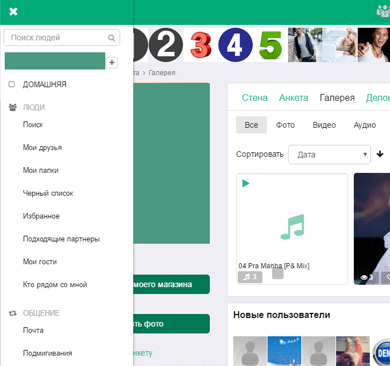The width and height of the screenshot is (390, 366).
Task: Click the моего магазина green button
Action: pyautogui.click(x=172, y=284)
